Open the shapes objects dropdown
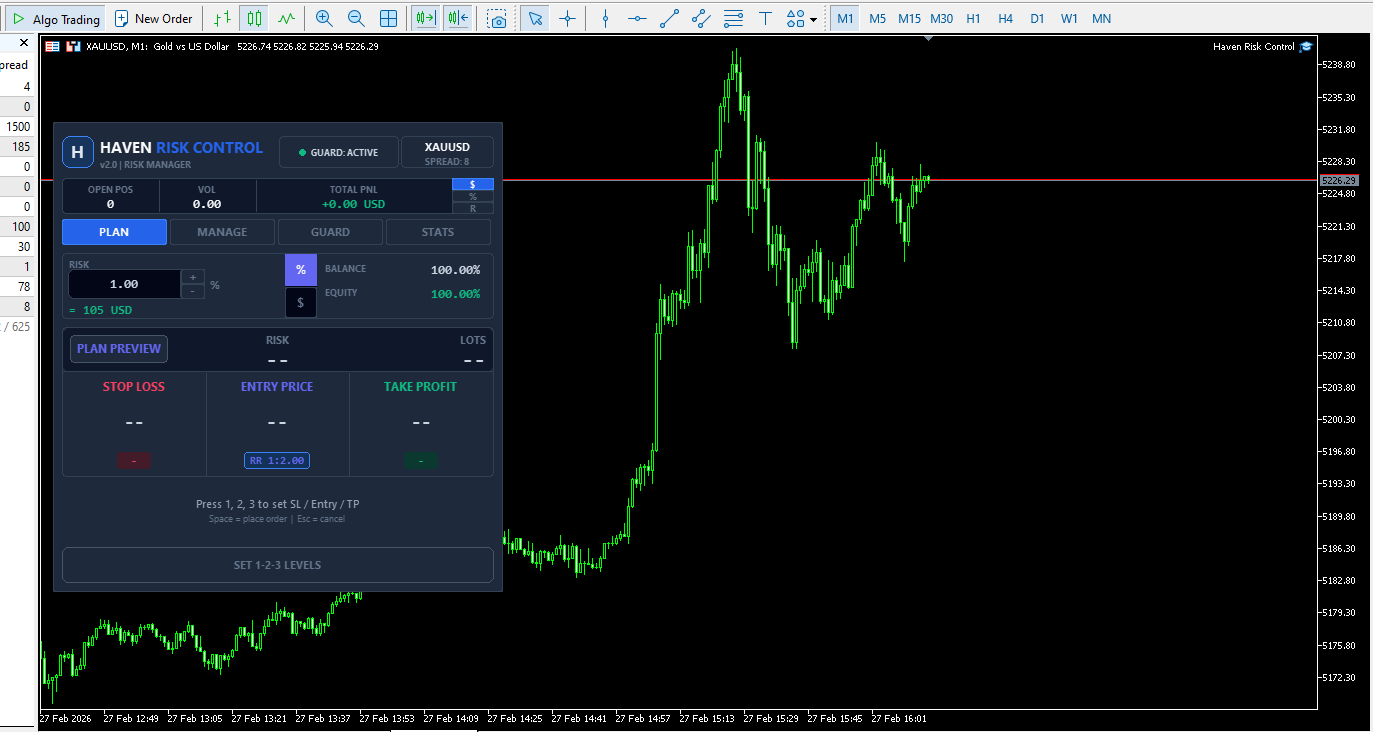Image resolution: width=1373 pixels, height=732 pixels. tap(802, 18)
